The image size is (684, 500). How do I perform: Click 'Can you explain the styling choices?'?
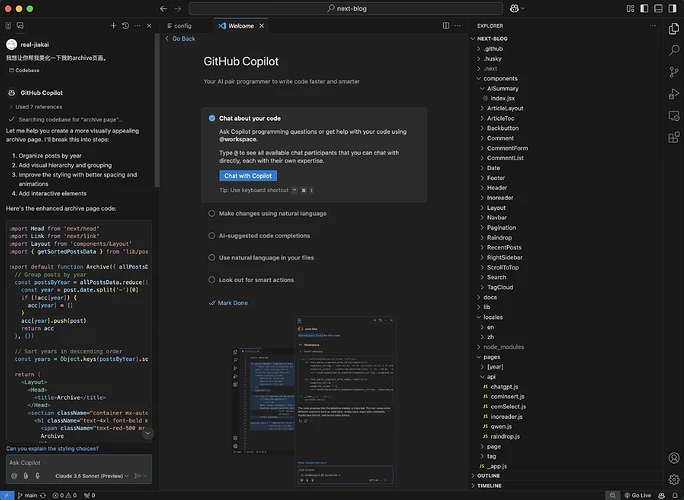point(52,449)
